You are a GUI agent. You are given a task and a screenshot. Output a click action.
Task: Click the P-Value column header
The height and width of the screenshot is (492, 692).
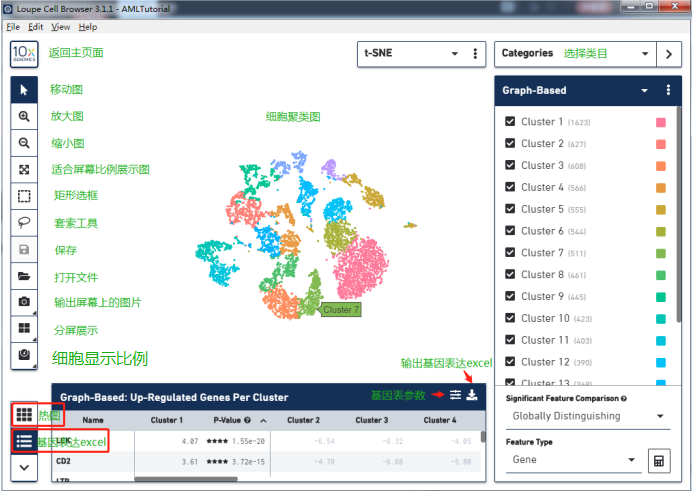[227, 421]
